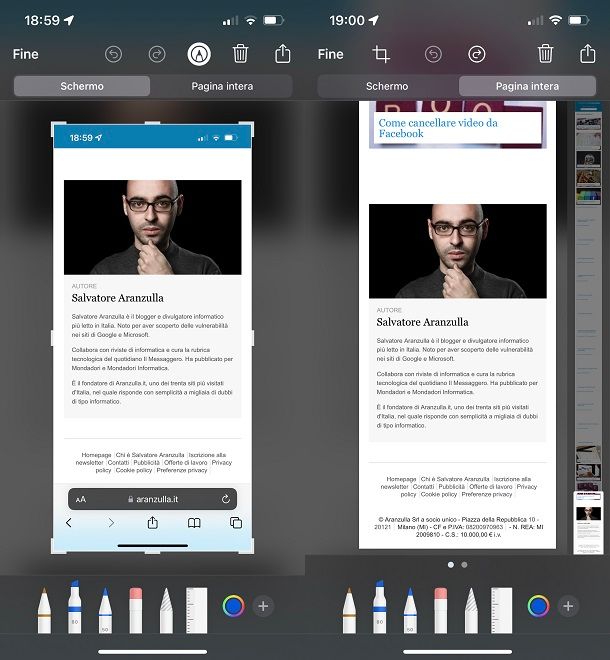610x660 pixels.
Task: Tap the first page indicator dot
Action: coord(451,565)
